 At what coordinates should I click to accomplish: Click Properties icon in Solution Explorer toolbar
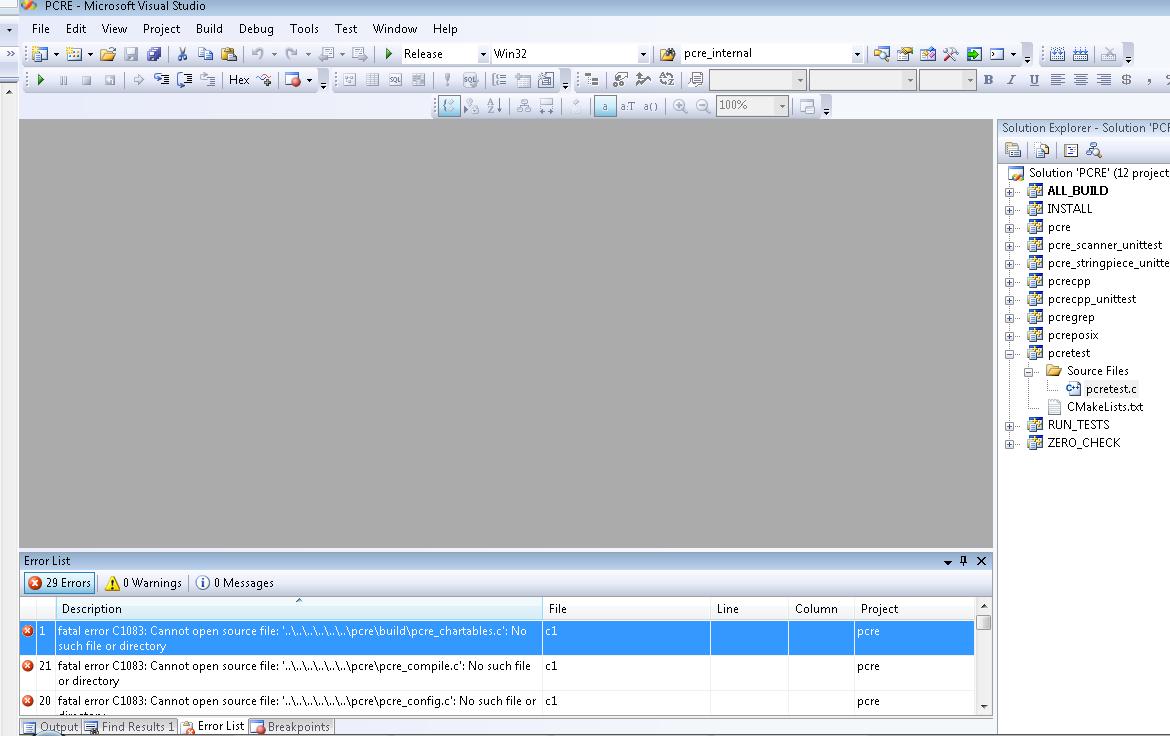(1013, 150)
